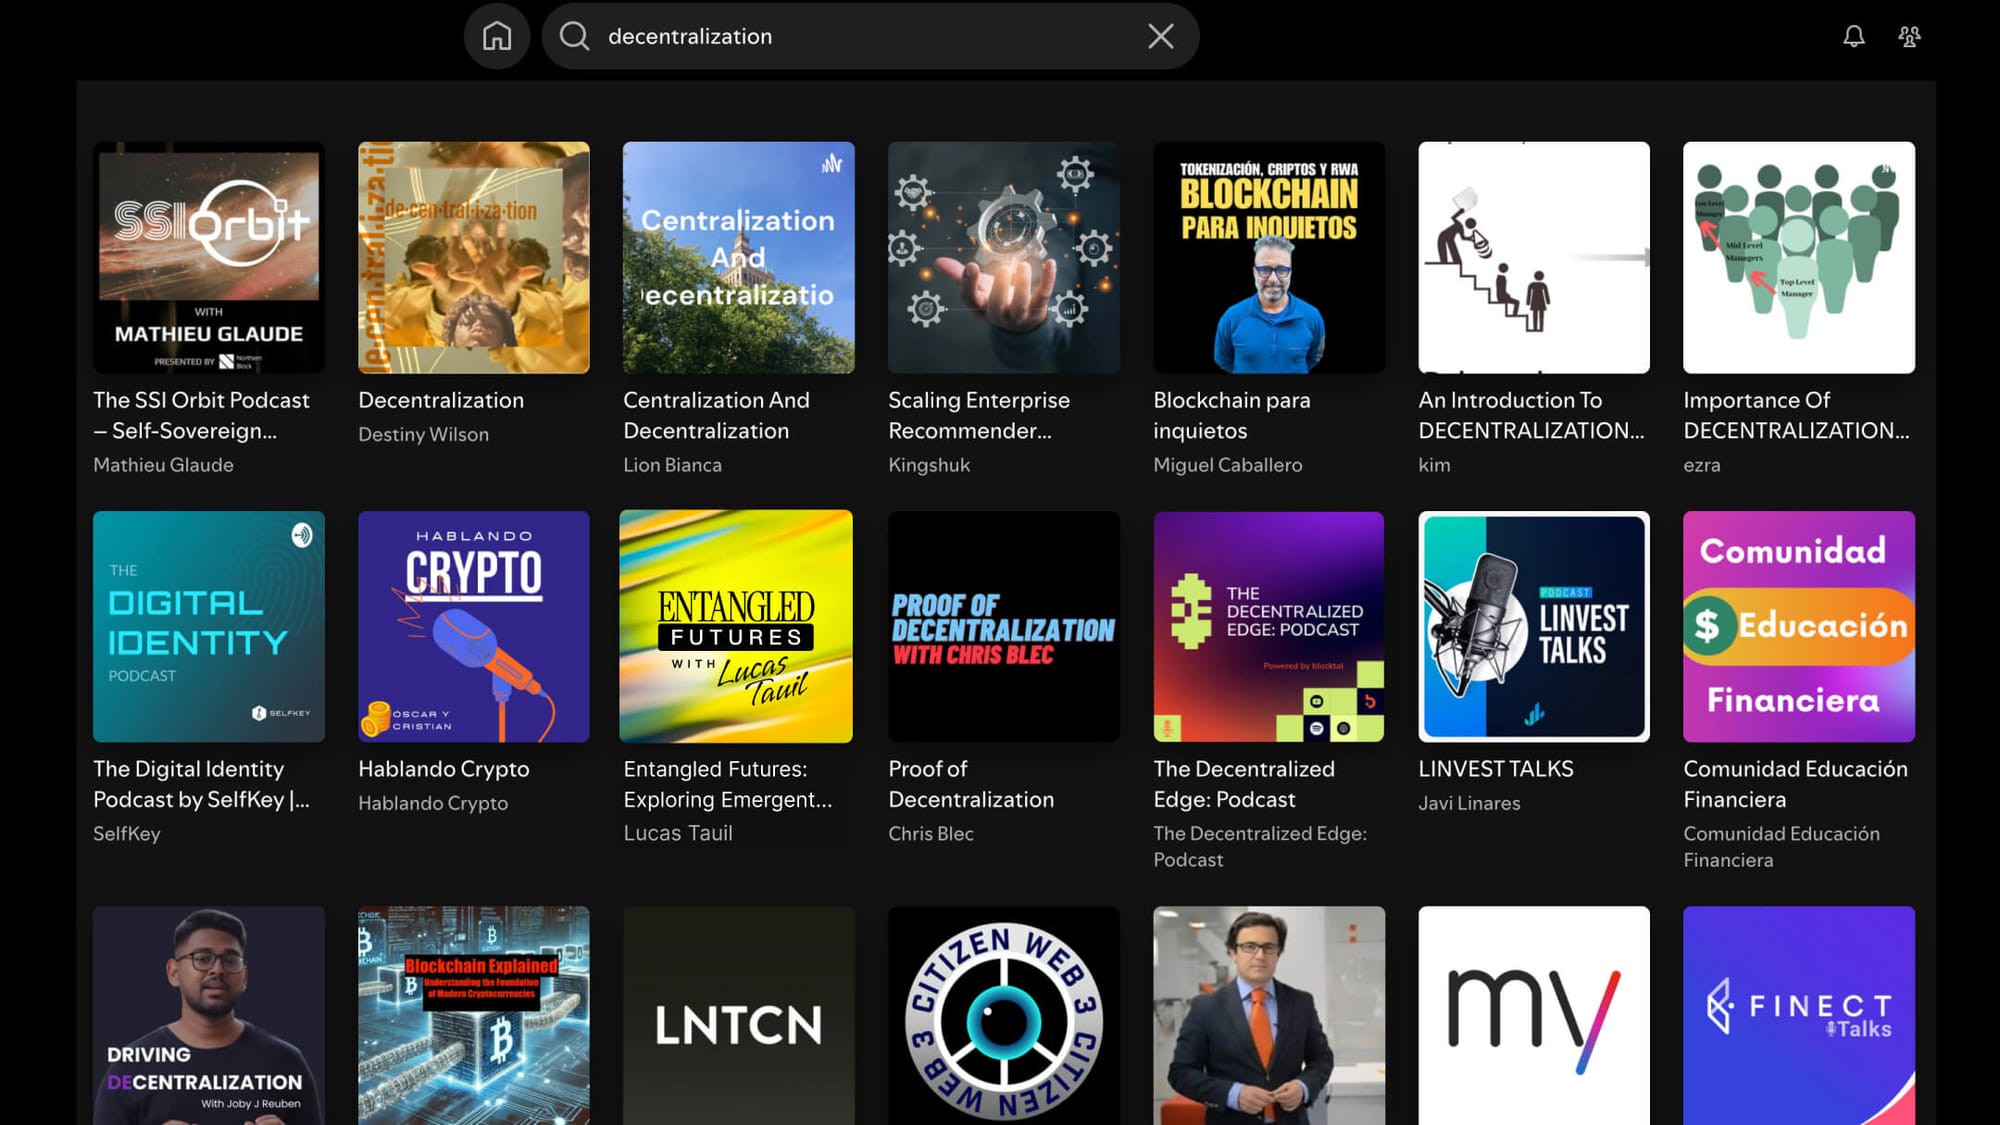Open Scaling Enterprise Recommender cover
This screenshot has height=1125, width=2000.
pos(1004,257)
